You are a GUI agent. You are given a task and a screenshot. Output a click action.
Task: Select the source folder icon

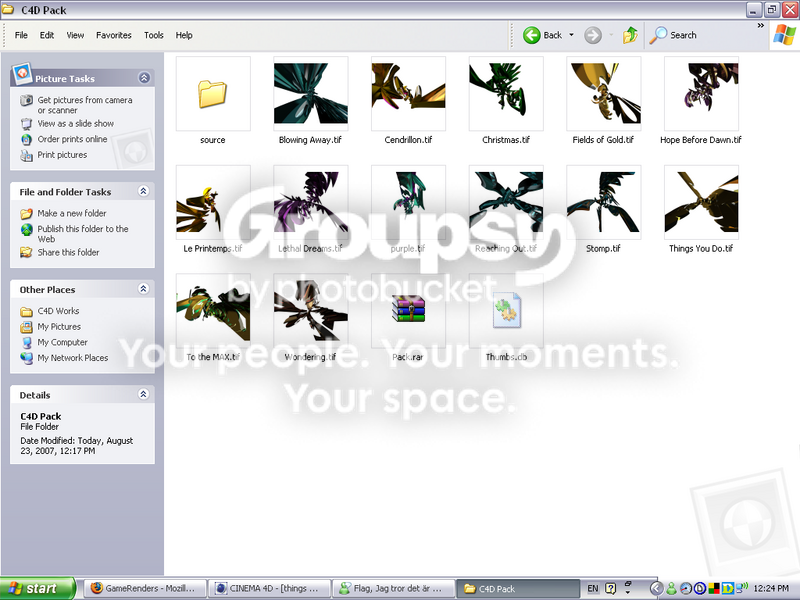(x=213, y=94)
